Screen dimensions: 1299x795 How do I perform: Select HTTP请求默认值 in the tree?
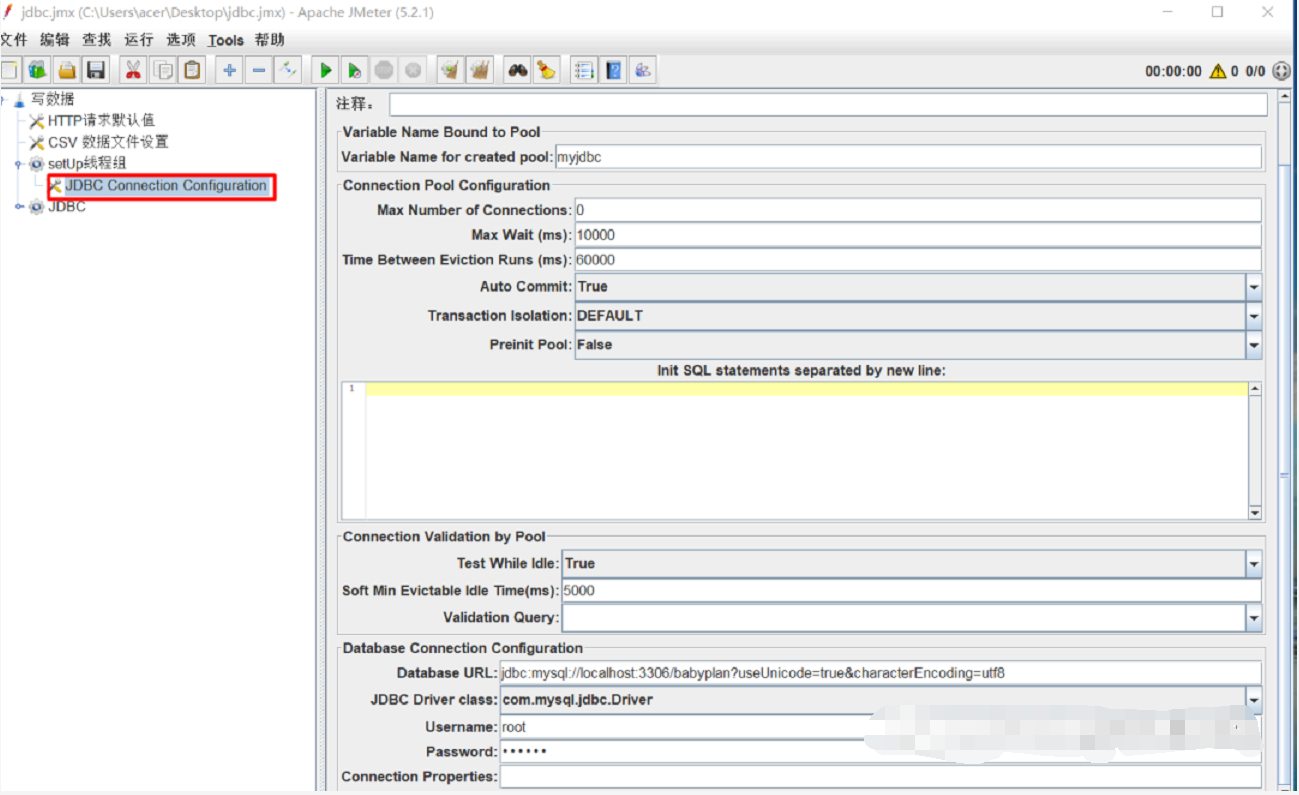click(101, 120)
